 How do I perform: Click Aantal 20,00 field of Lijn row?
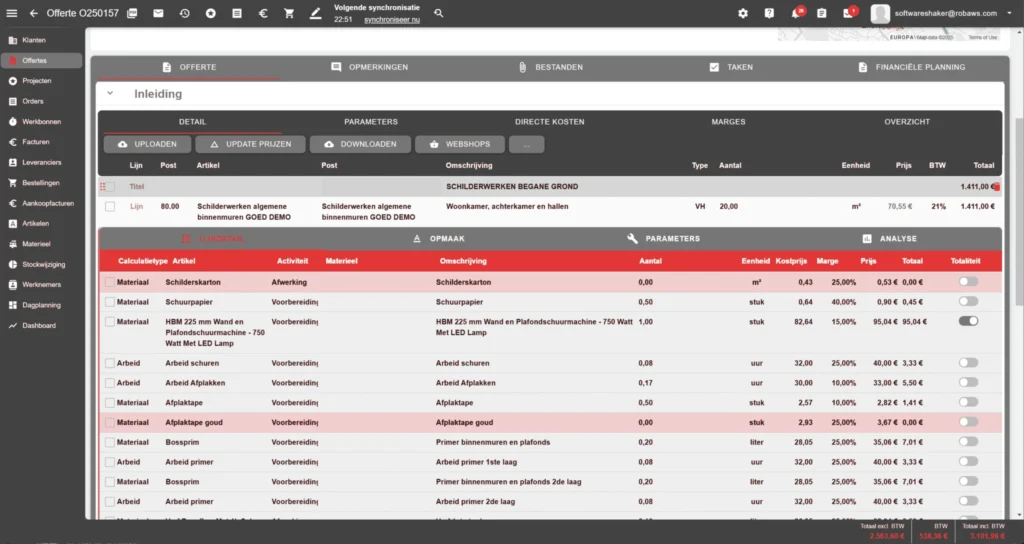coord(729,206)
